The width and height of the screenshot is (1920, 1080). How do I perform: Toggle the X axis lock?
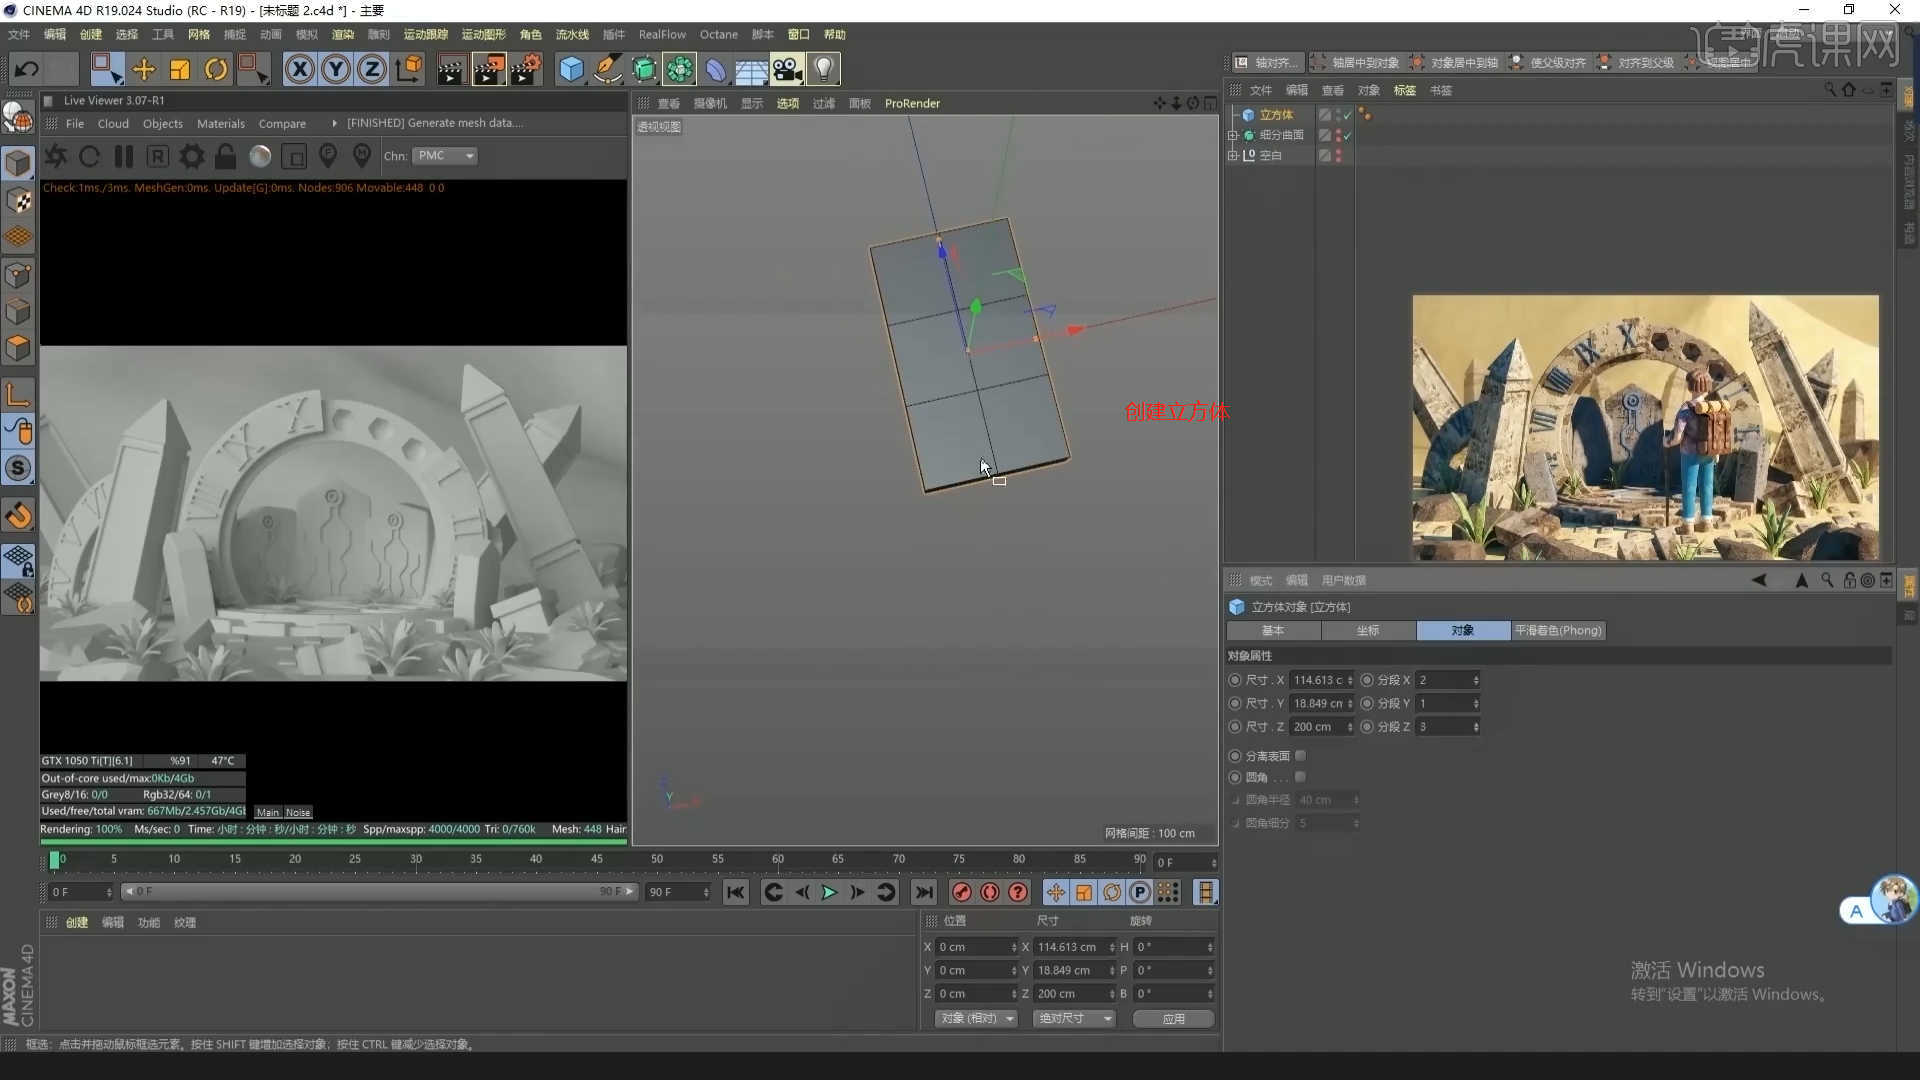click(299, 69)
